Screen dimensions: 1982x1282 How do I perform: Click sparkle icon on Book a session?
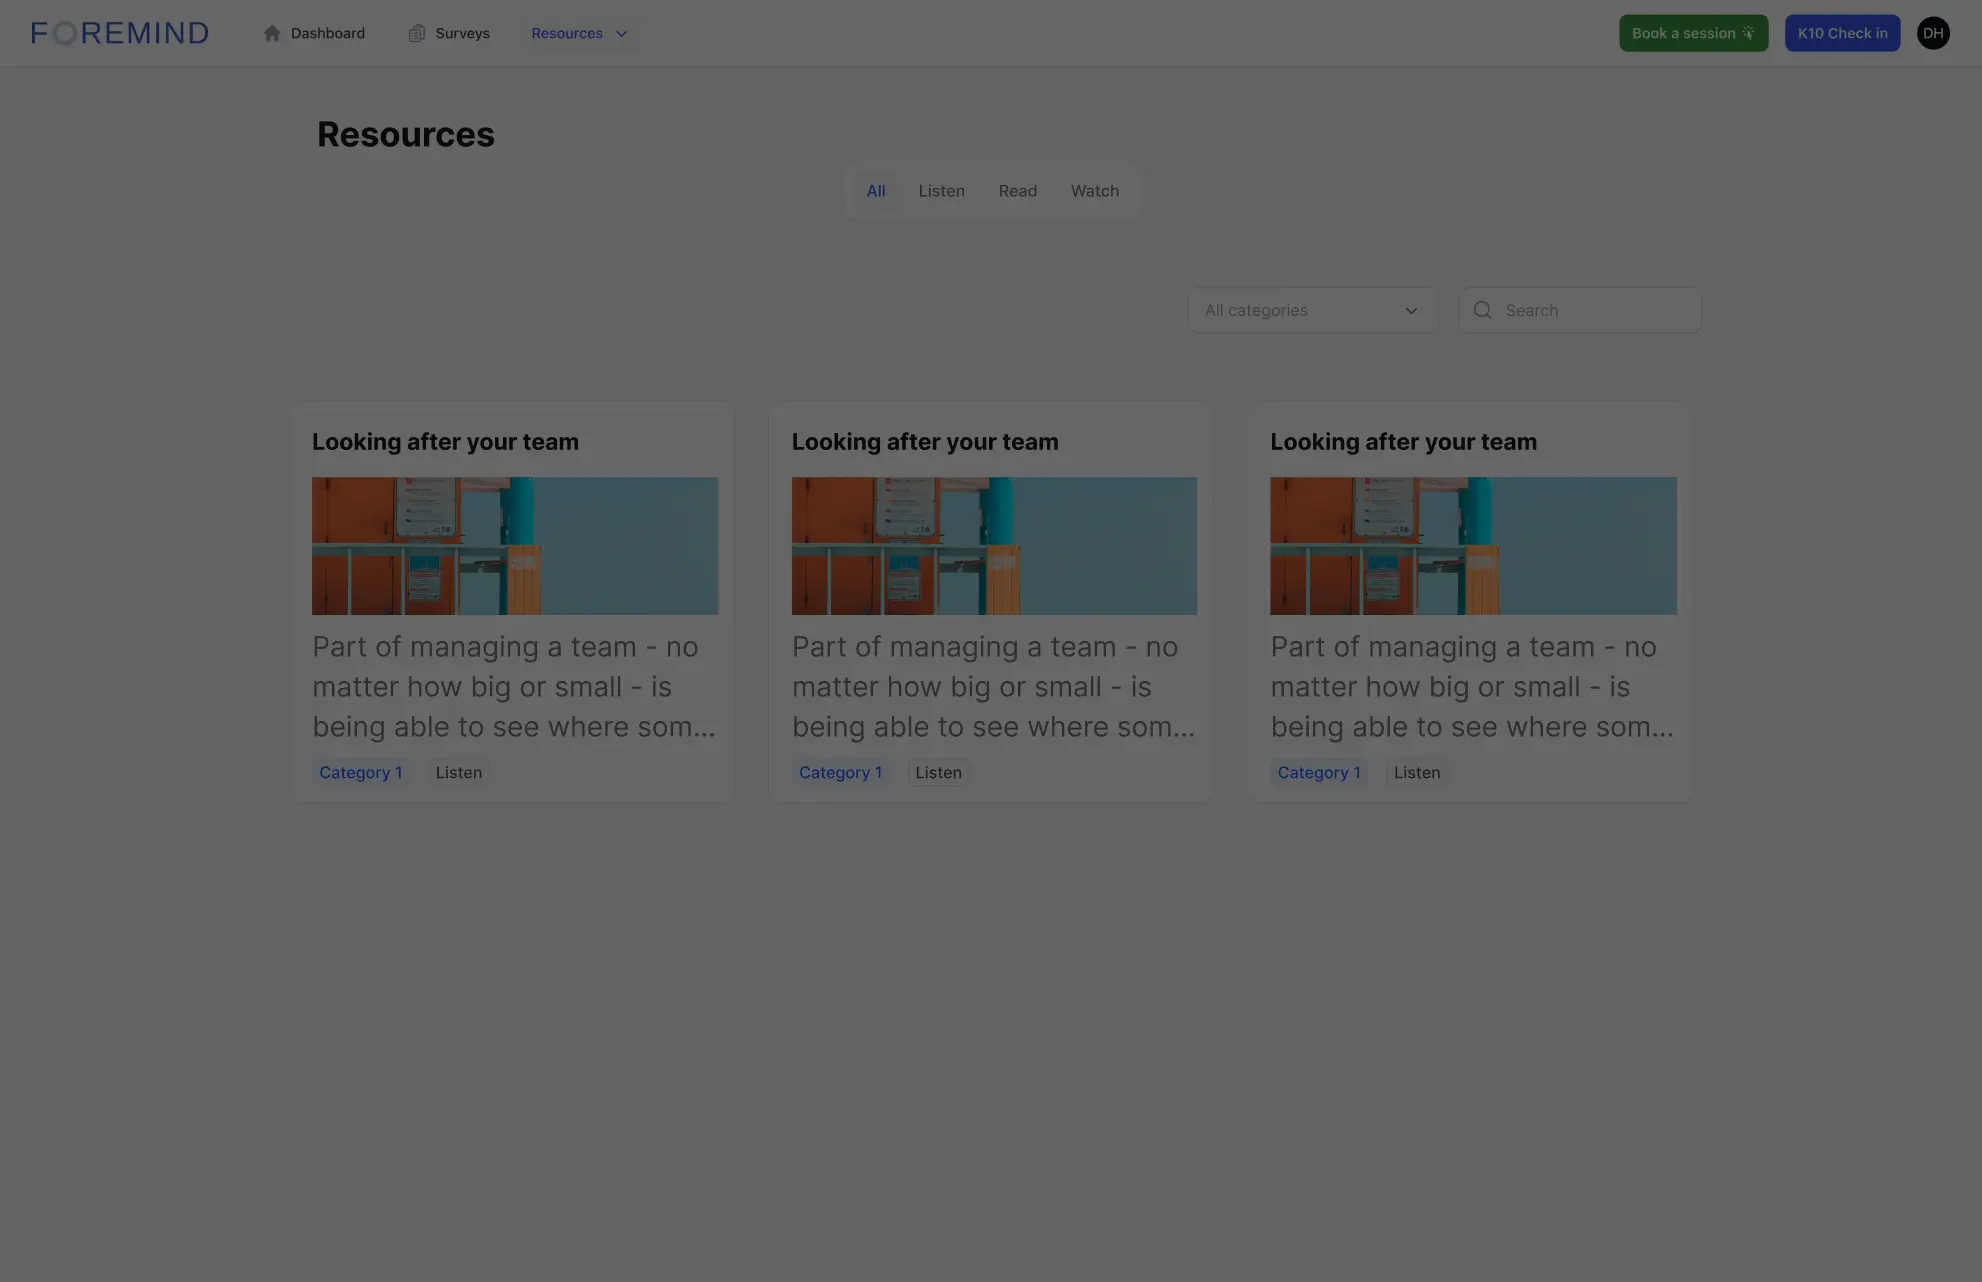pyautogui.click(x=1748, y=33)
